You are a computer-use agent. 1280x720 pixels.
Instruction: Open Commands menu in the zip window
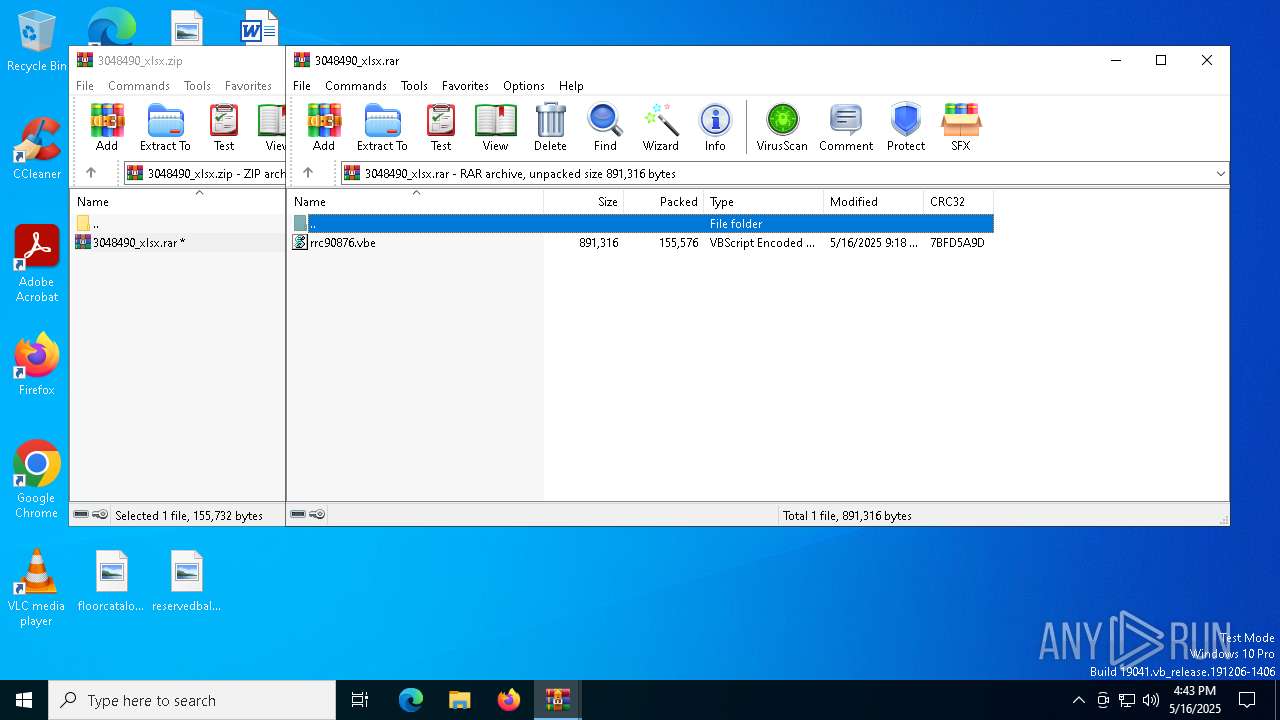(139, 86)
